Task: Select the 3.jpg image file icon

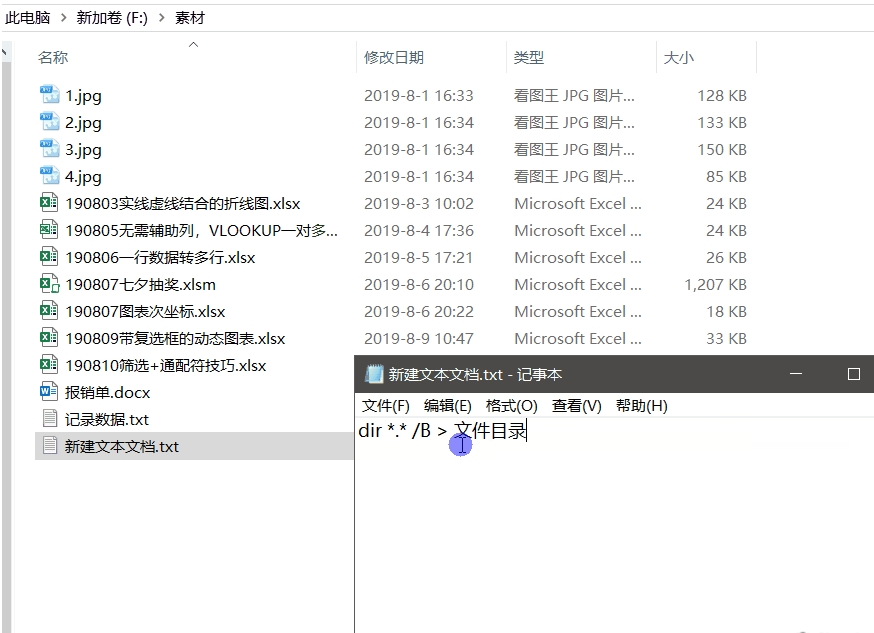Action: 50,149
